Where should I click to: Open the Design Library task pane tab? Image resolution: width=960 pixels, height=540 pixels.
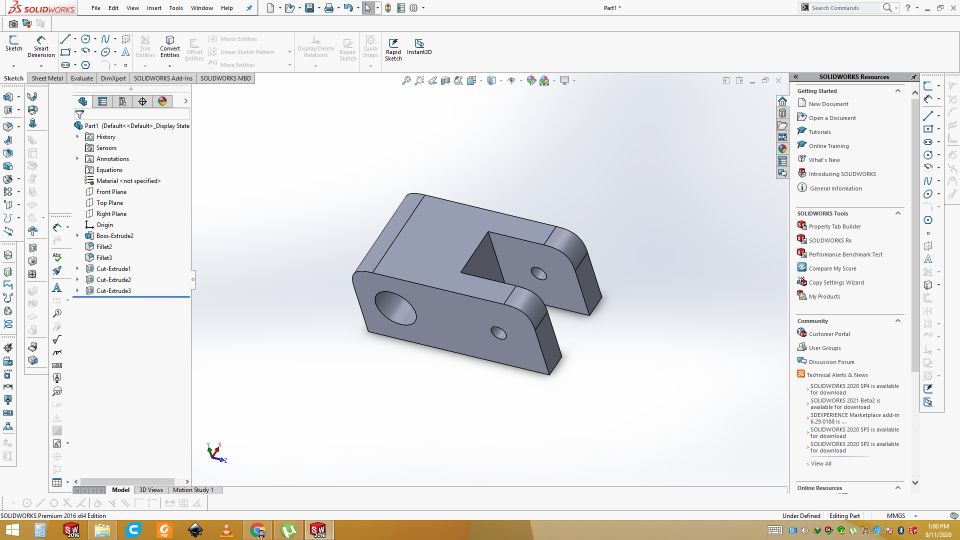[782, 113]
